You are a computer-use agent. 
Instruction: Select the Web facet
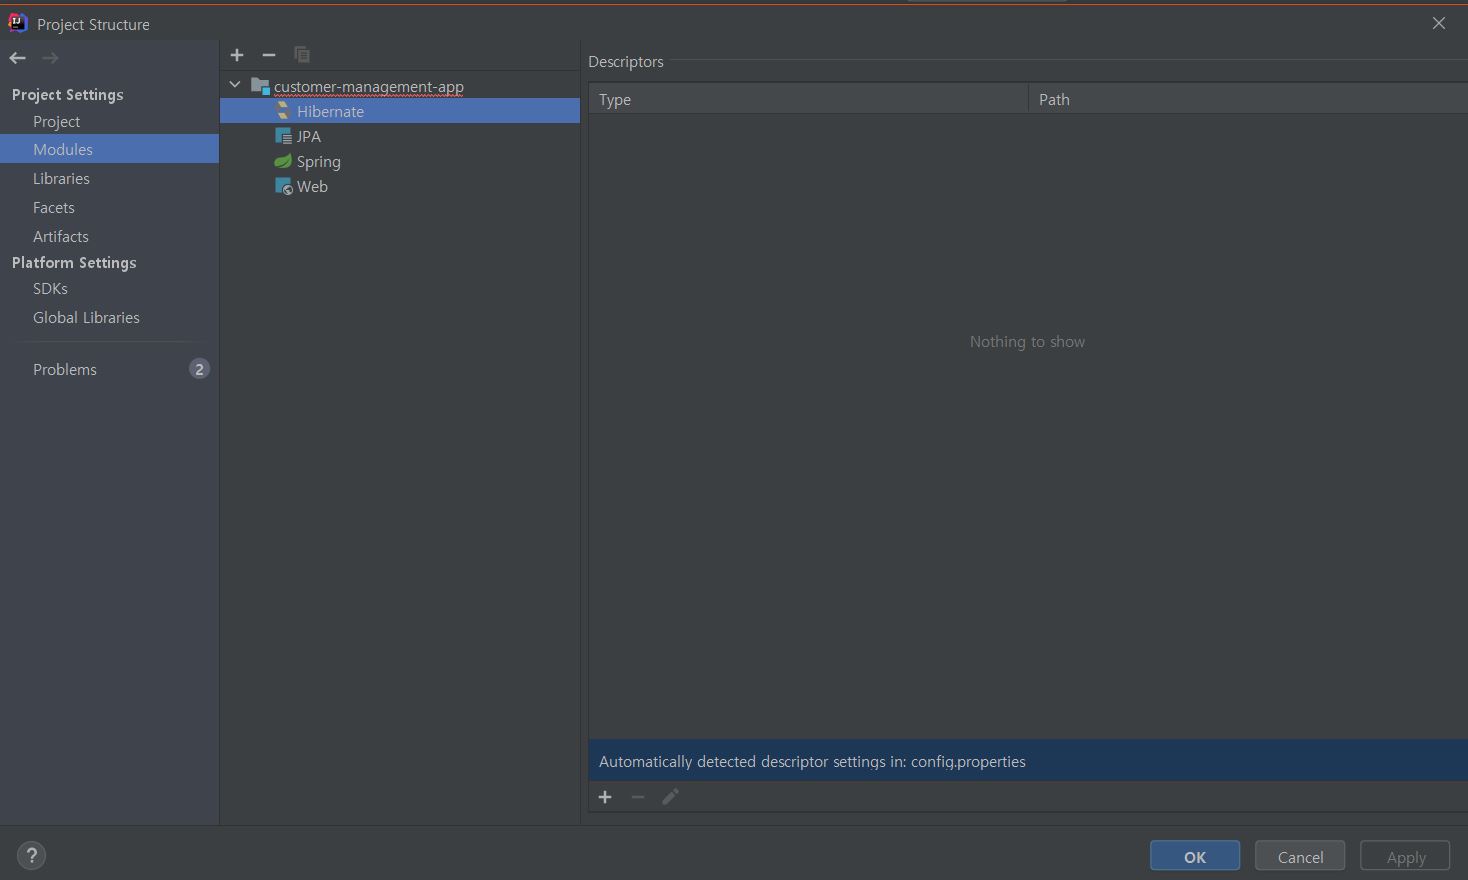[x=312, y=186]
